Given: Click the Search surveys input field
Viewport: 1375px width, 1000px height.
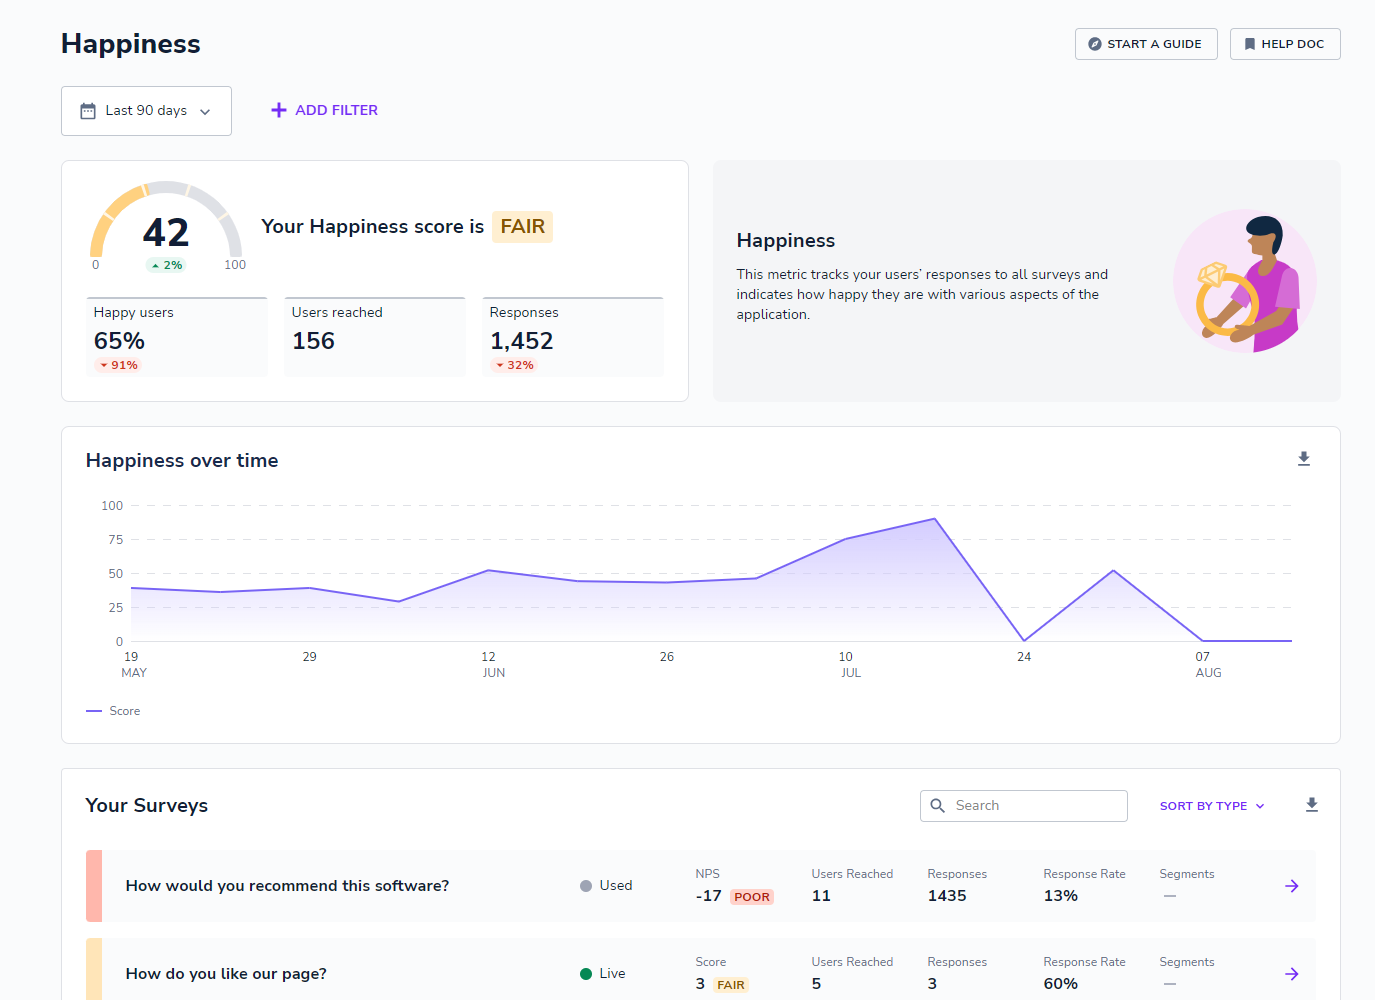Looking at the screenshot, I should coord(1024,806).
